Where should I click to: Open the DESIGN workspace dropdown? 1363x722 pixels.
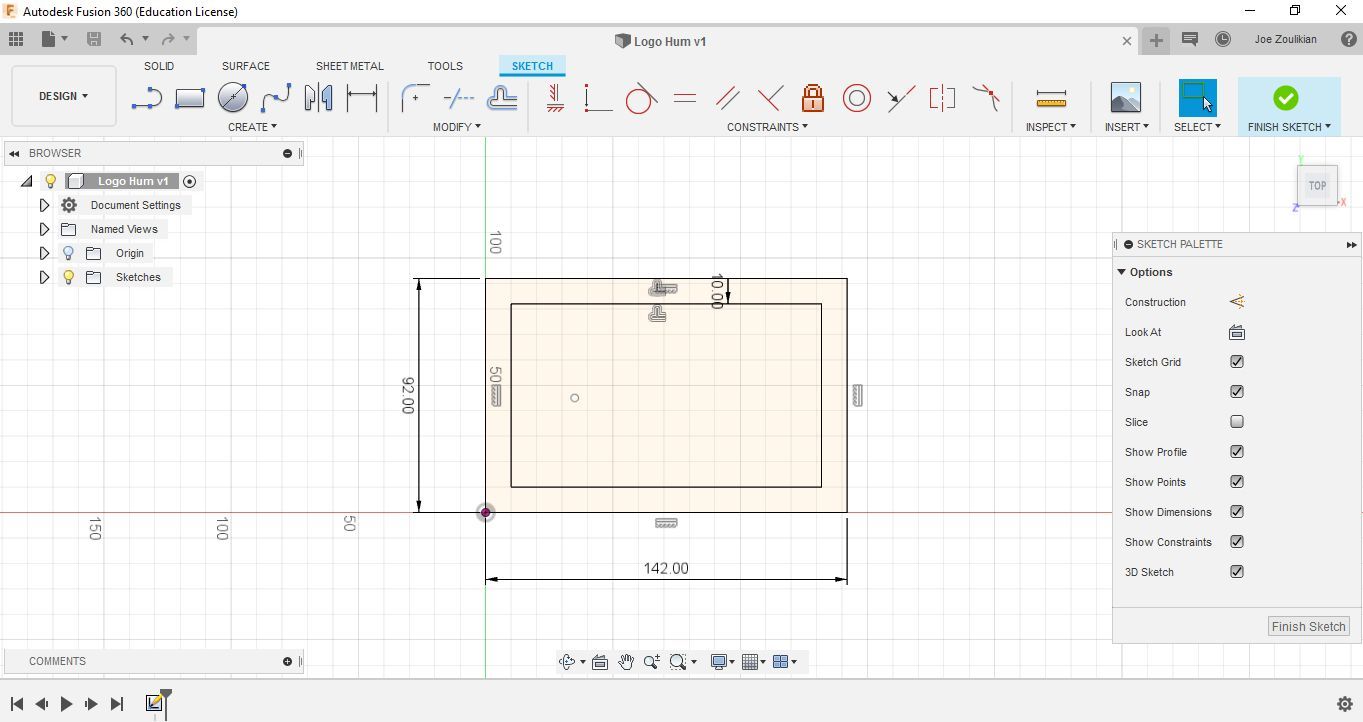(63, 96)
